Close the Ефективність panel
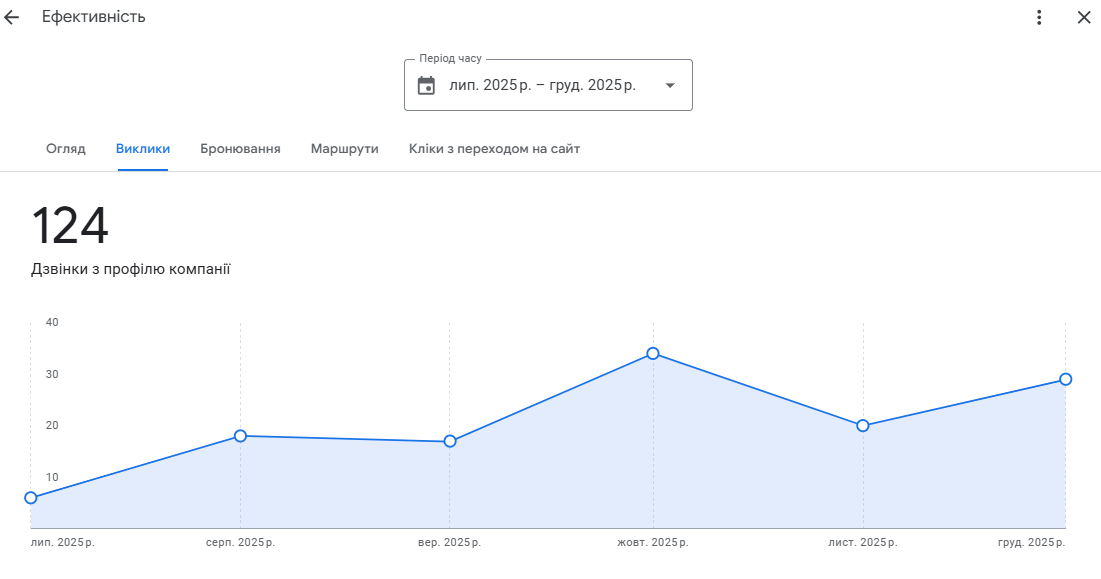This screenshot has height=579, width=1101. coord(1084,17)
